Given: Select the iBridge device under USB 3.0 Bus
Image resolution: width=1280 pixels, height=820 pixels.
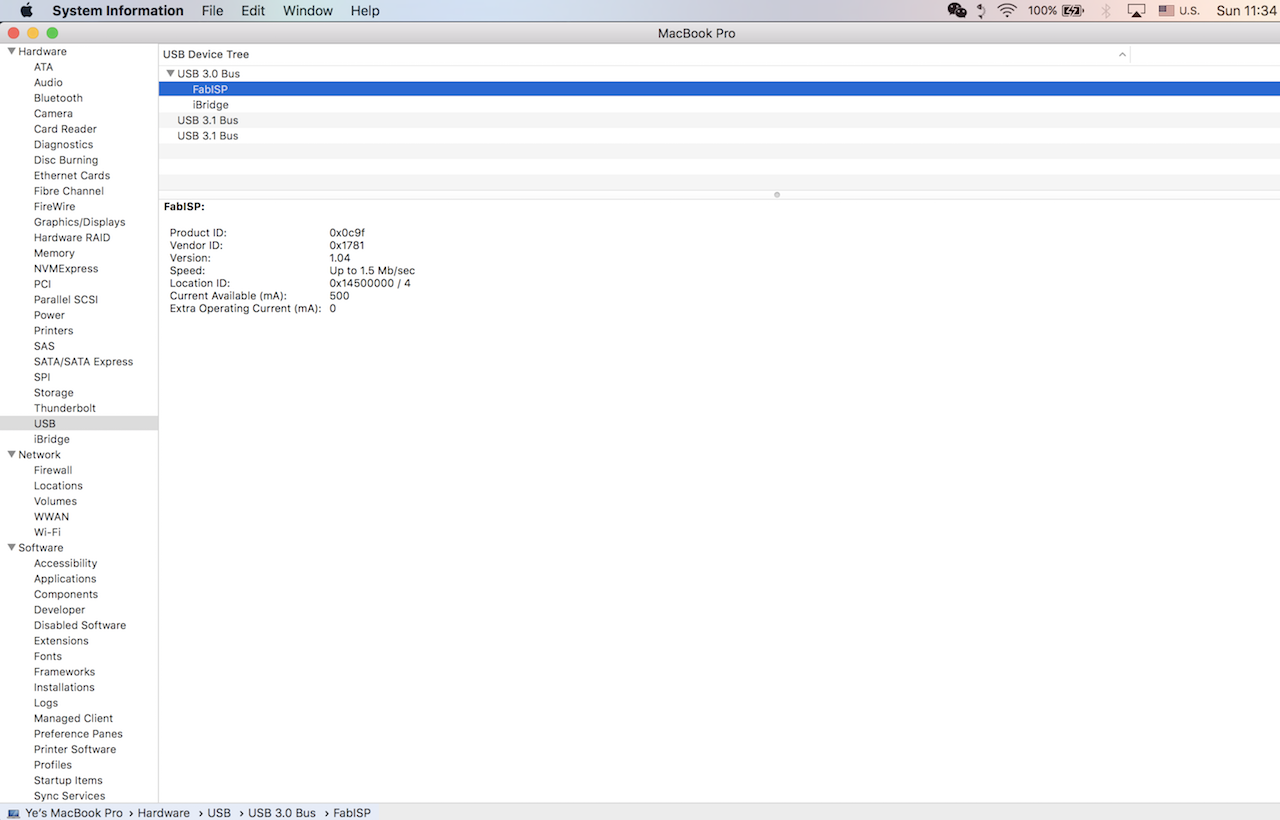Looking at the screenshot, I should click(x=719, y=105).
